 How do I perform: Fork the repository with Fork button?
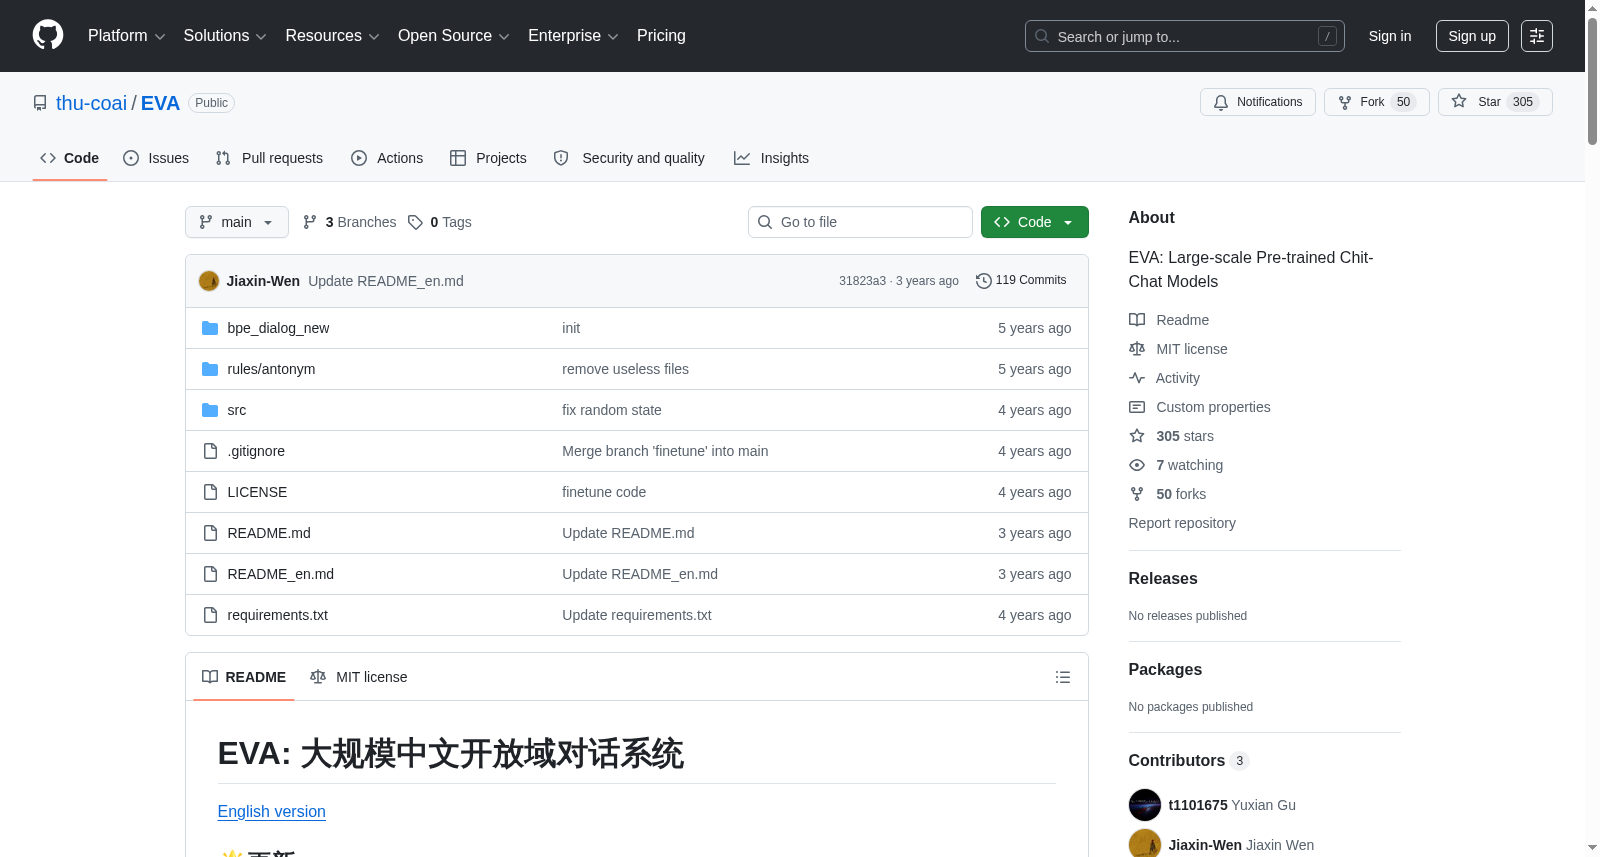[x=1377, y=102]
